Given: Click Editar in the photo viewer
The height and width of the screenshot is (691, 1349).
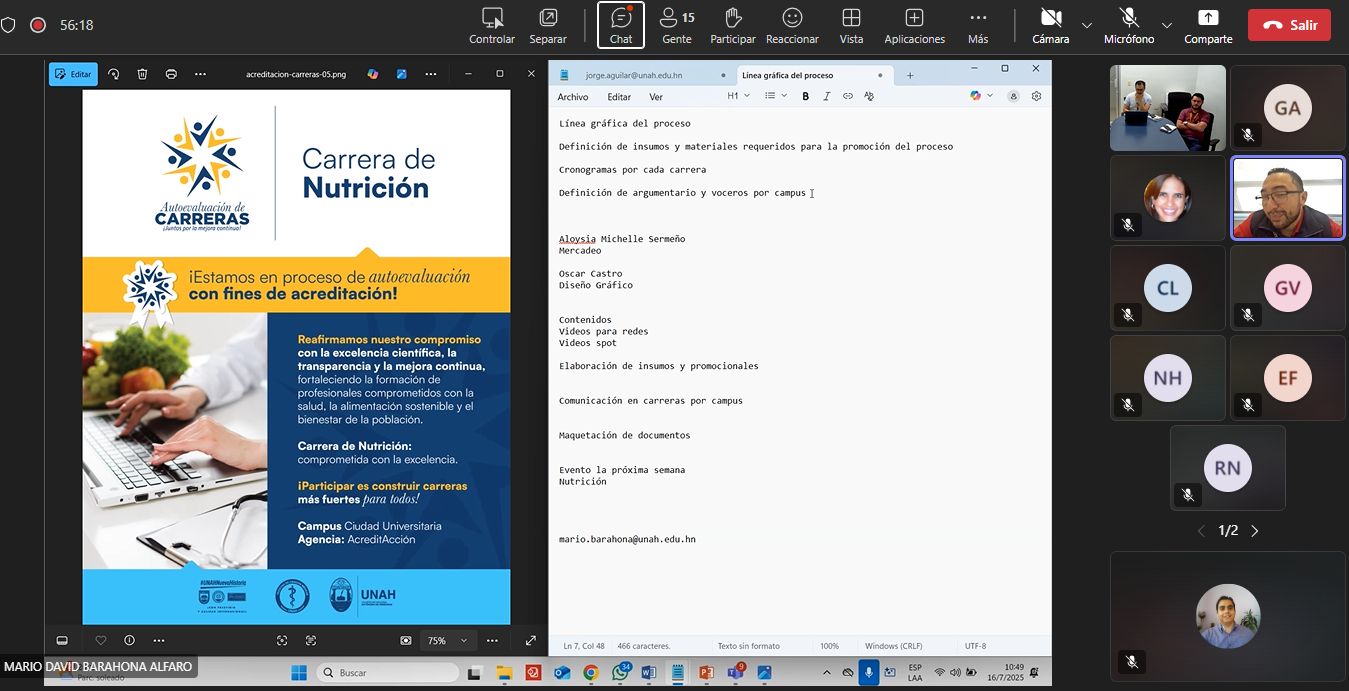Looking at the screenshot, I should pyautogui.click(x=73, y=74).
